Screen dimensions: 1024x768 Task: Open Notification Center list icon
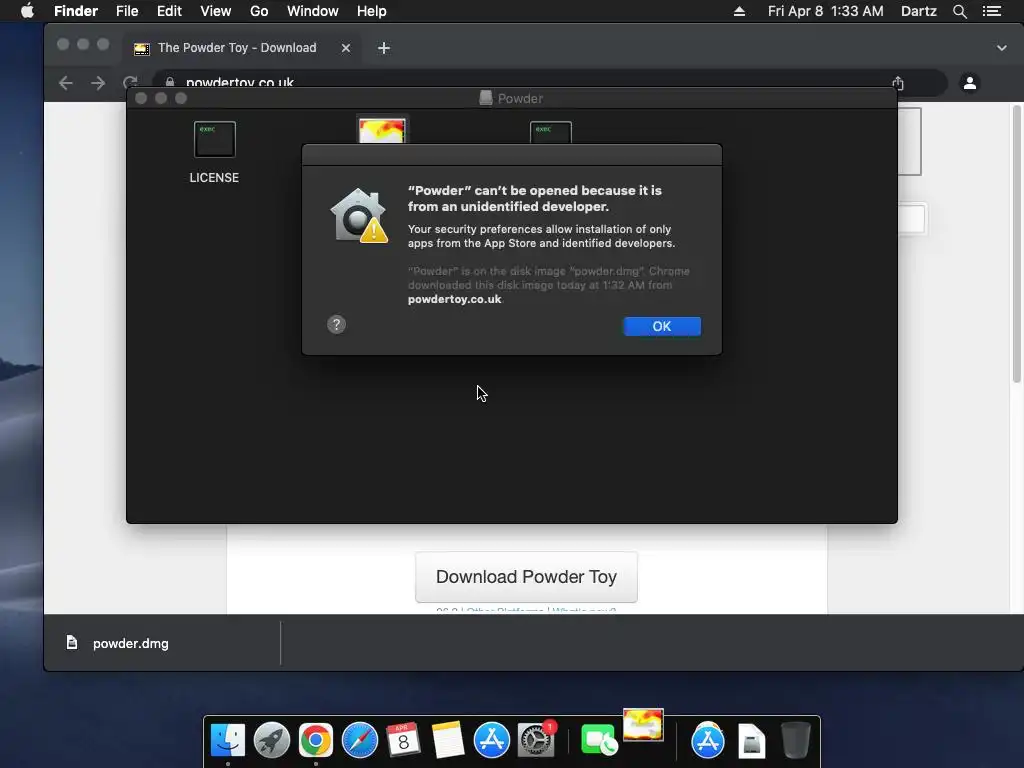click(991, 11)
